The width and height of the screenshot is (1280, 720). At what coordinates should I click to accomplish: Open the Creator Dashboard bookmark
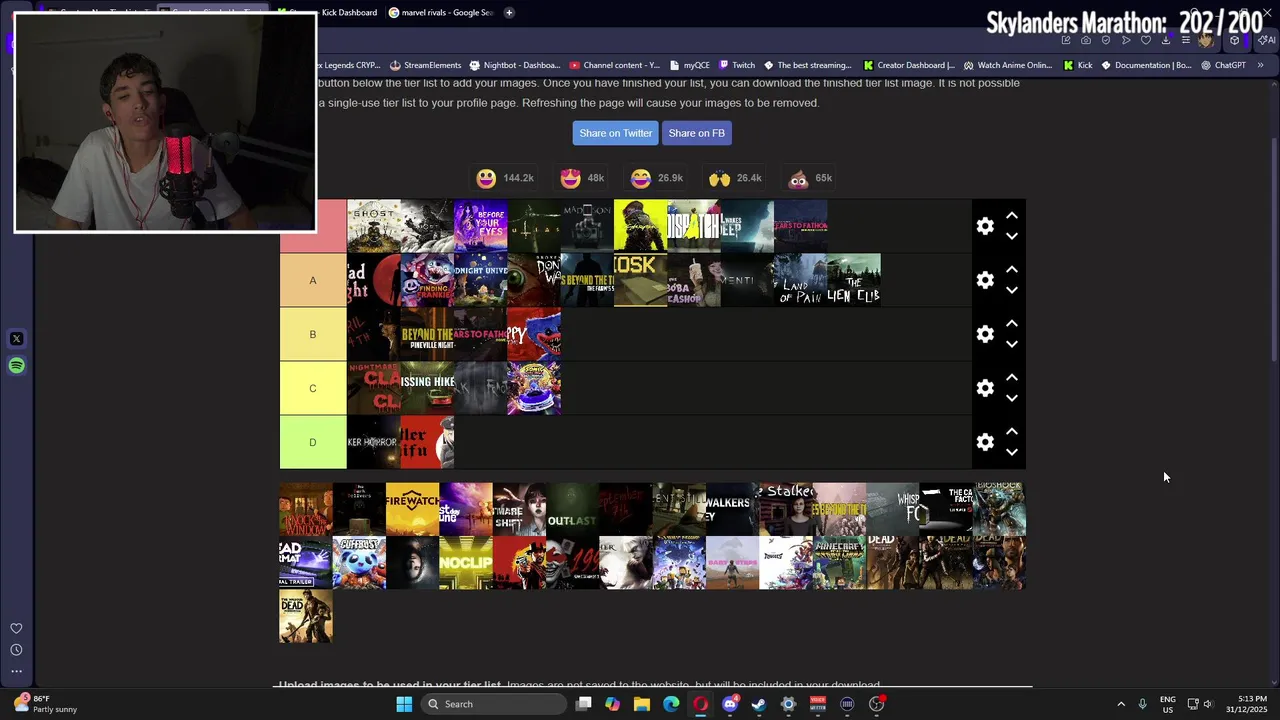coord(909,65)
